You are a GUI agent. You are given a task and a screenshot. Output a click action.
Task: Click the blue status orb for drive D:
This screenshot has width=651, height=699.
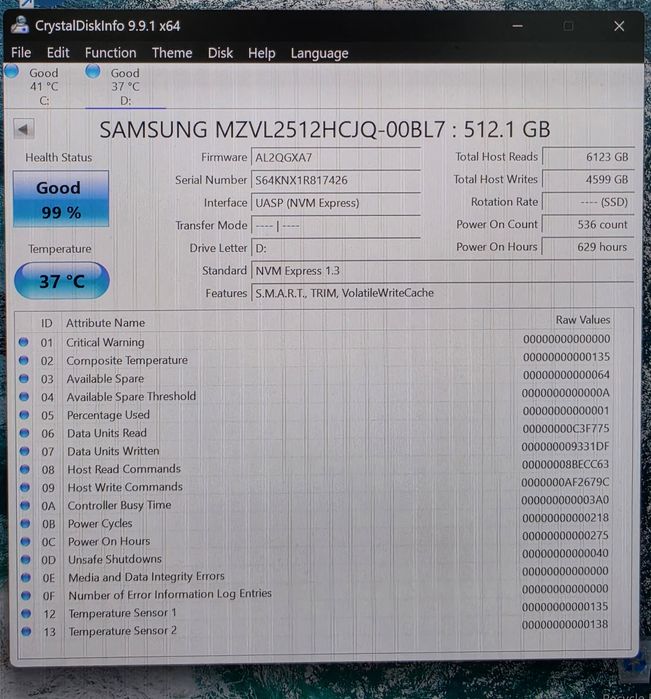click(93, 70)
